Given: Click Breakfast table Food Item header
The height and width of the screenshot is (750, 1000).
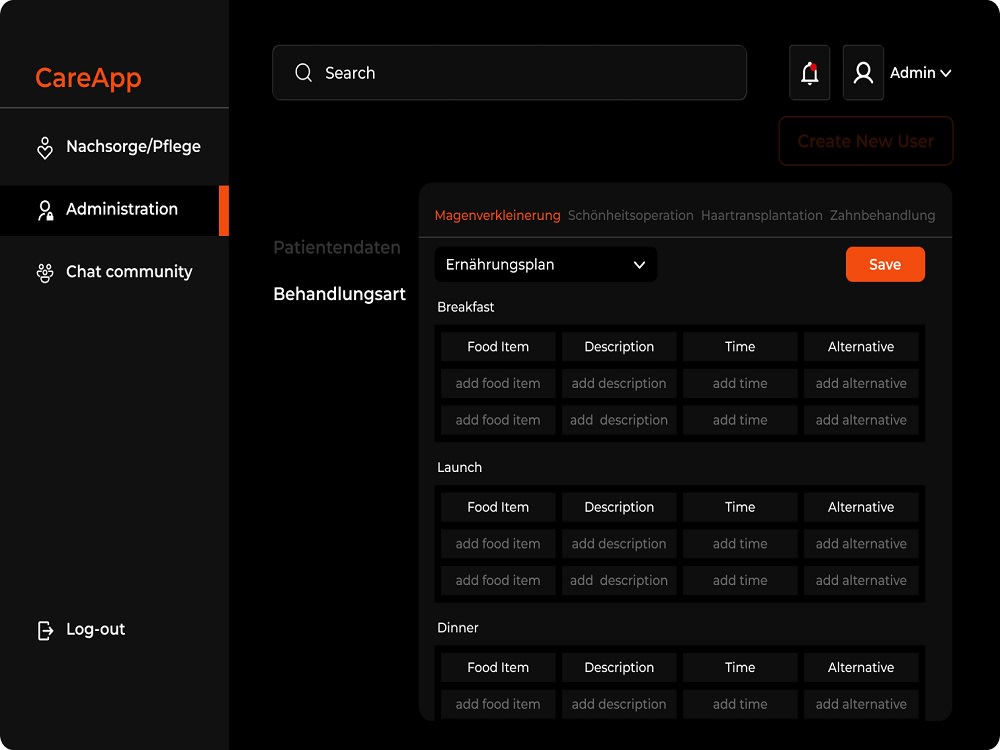Looking at the screenshot, I should (498, 347).
